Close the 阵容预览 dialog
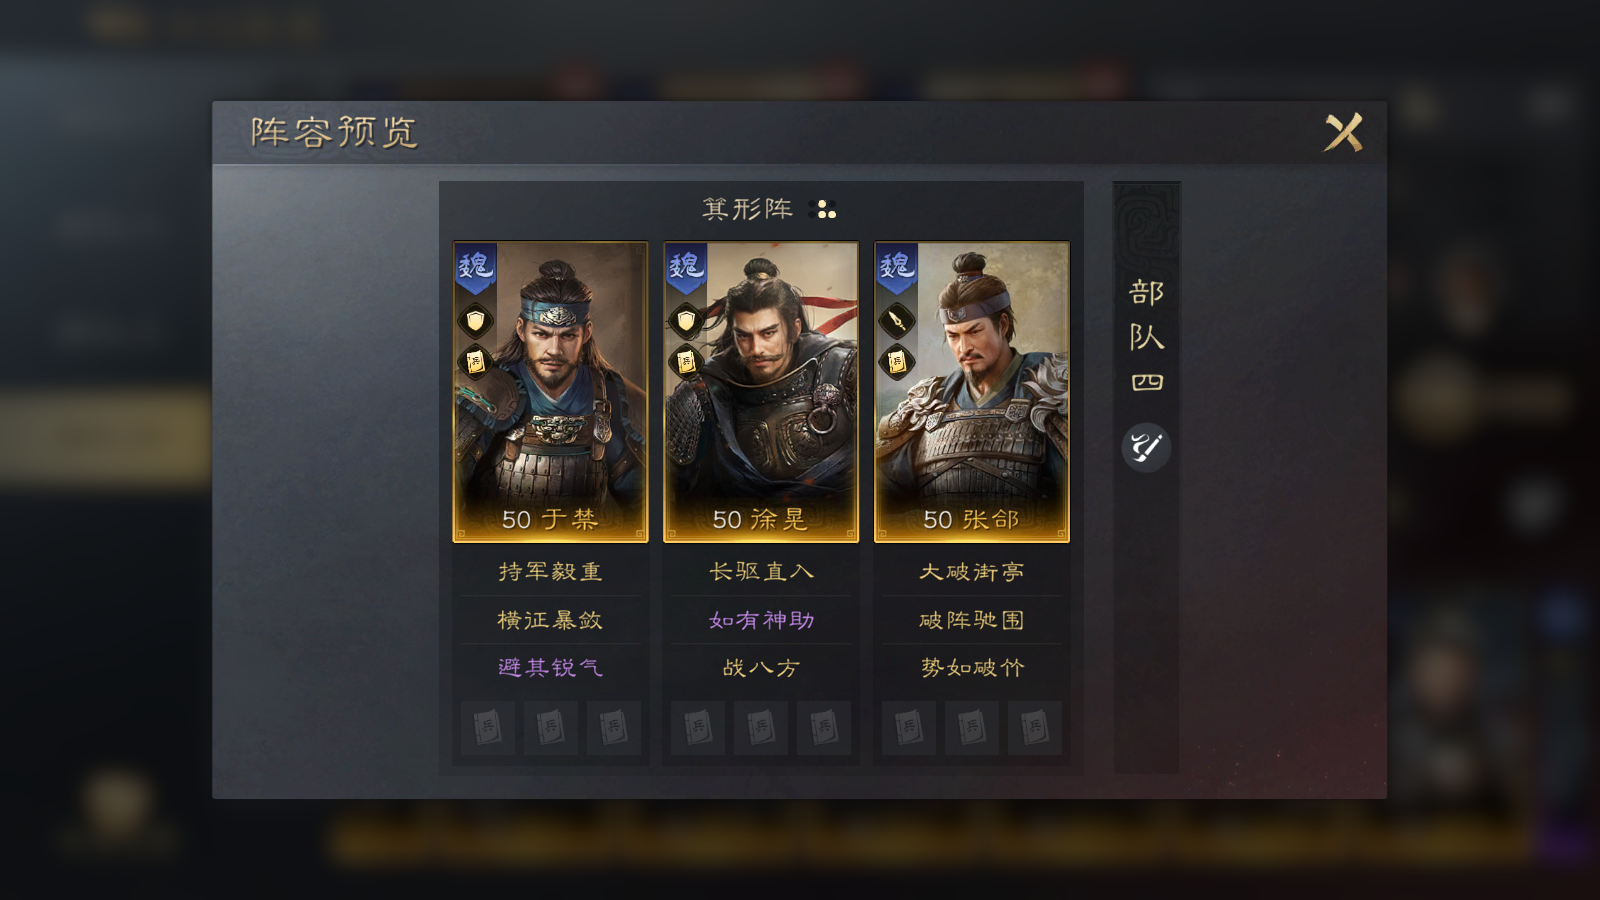 pyautogui.click(x=1343, y=132)
